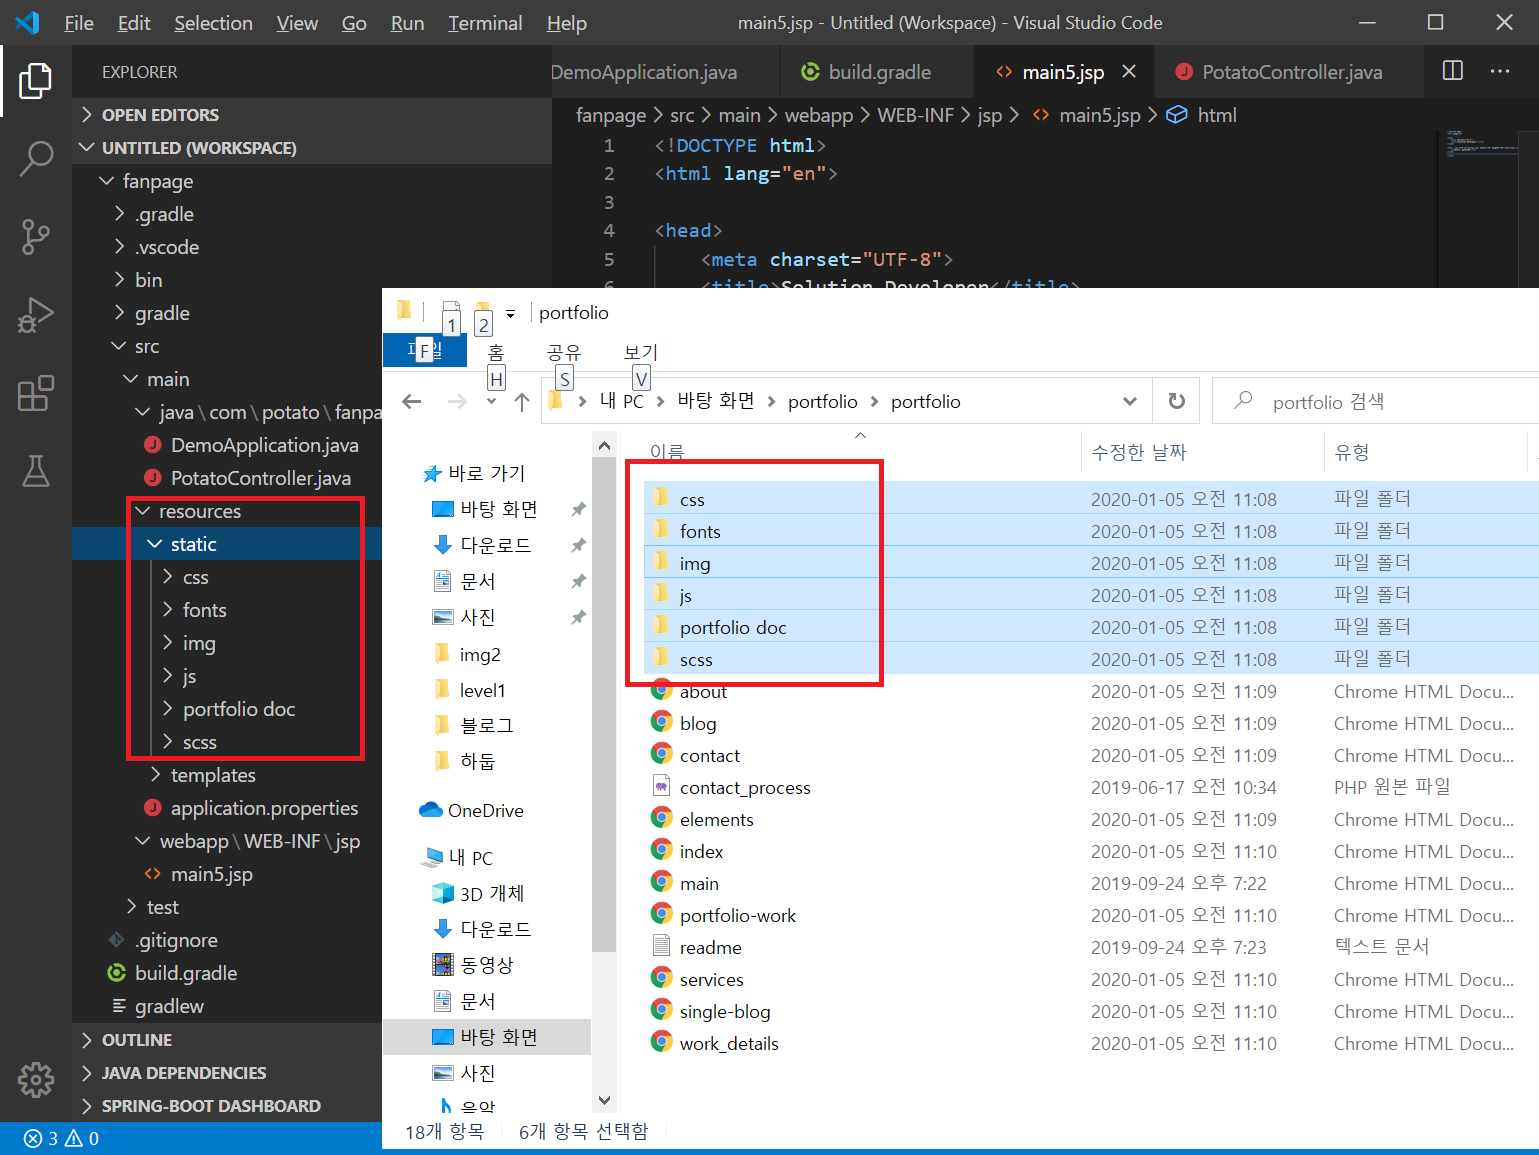1539x1155 pixels.
Task: Open the Source Control view
Action: pos(35,236)
